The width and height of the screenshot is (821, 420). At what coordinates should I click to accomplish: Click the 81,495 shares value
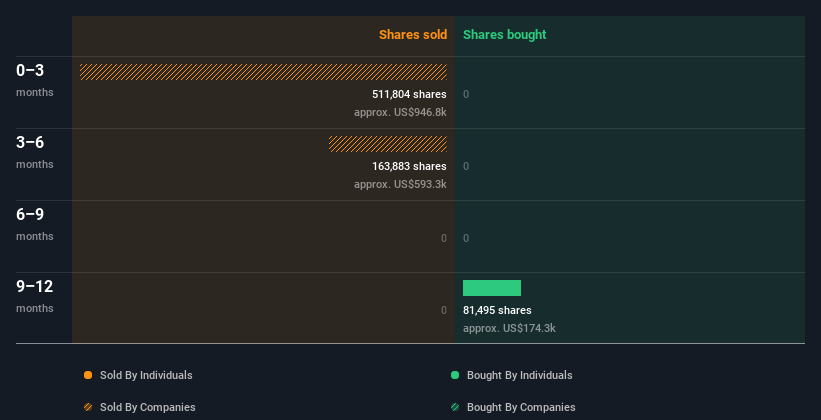tap(497, 310)
